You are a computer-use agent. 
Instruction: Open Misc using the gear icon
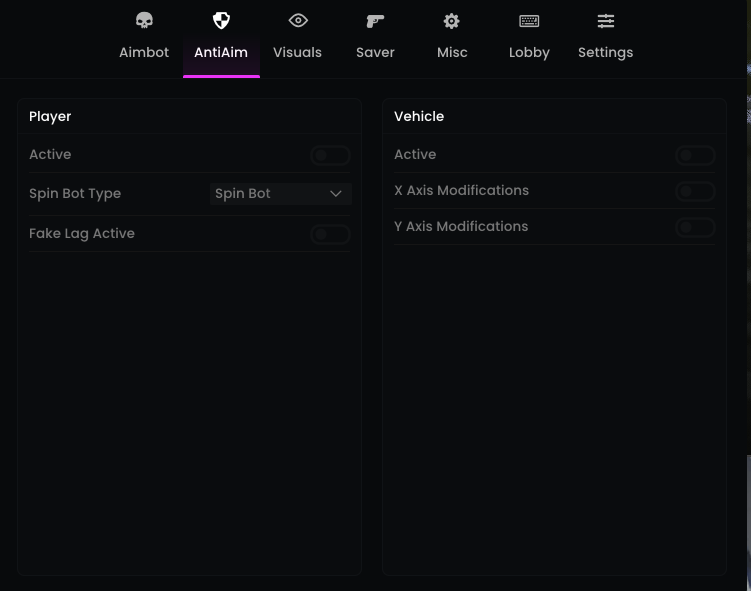452,21
